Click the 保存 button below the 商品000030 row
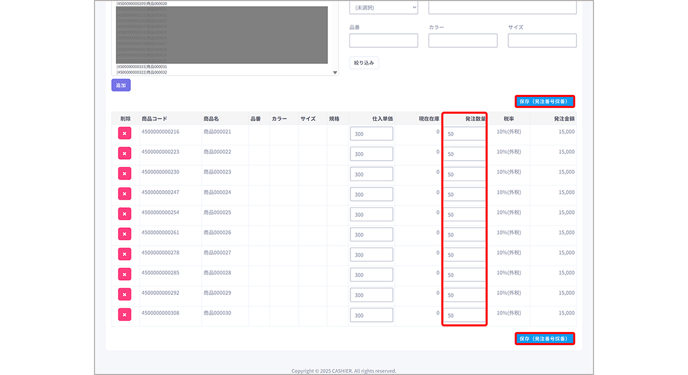The image size is (688, 375). pyautogui.click(x=545, y=339)
